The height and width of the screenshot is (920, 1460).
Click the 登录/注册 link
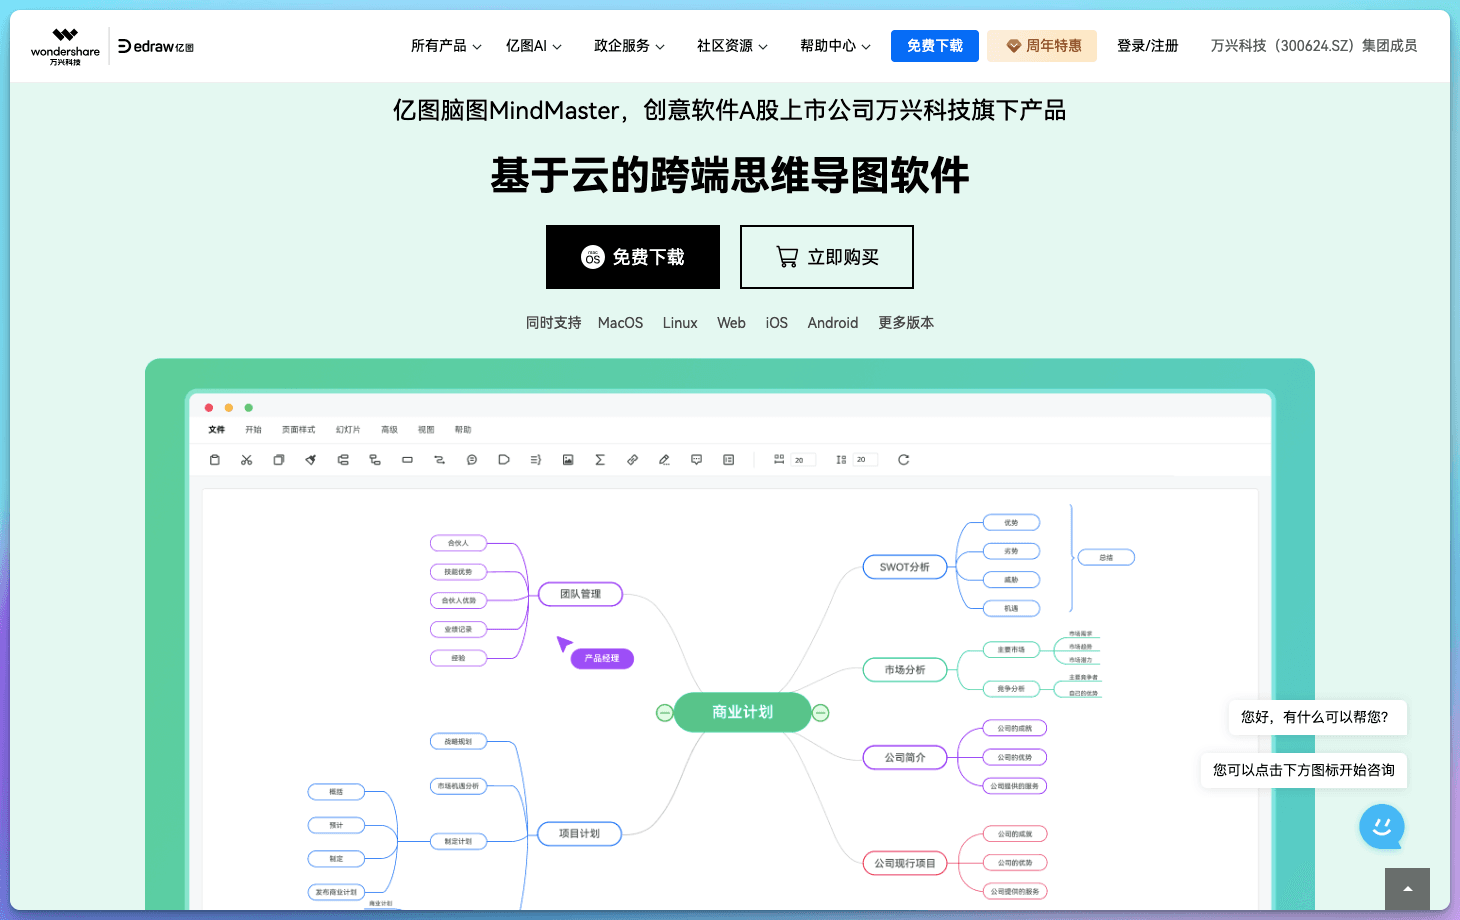[x=1147, y=46]
